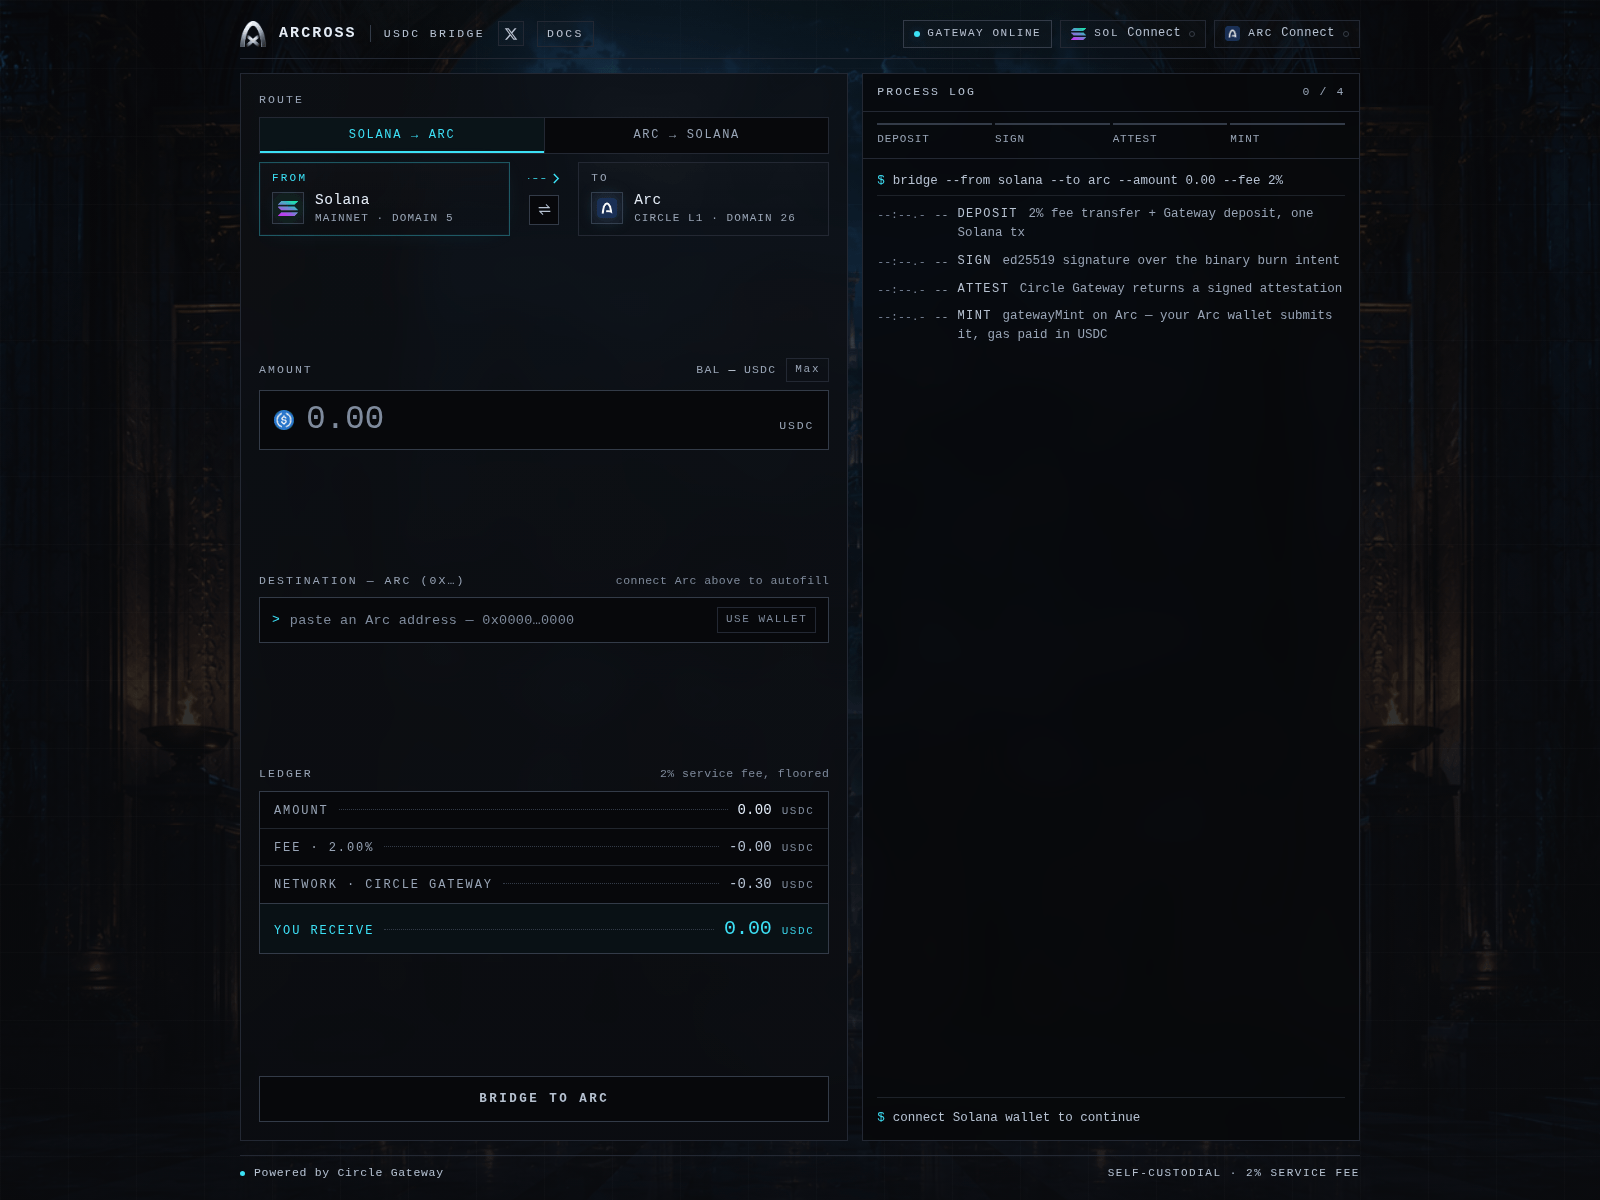Click the BRIDGE TO ARC button
Viewport: 1600px width, 1200px height.
click(x=544, y=1099)
